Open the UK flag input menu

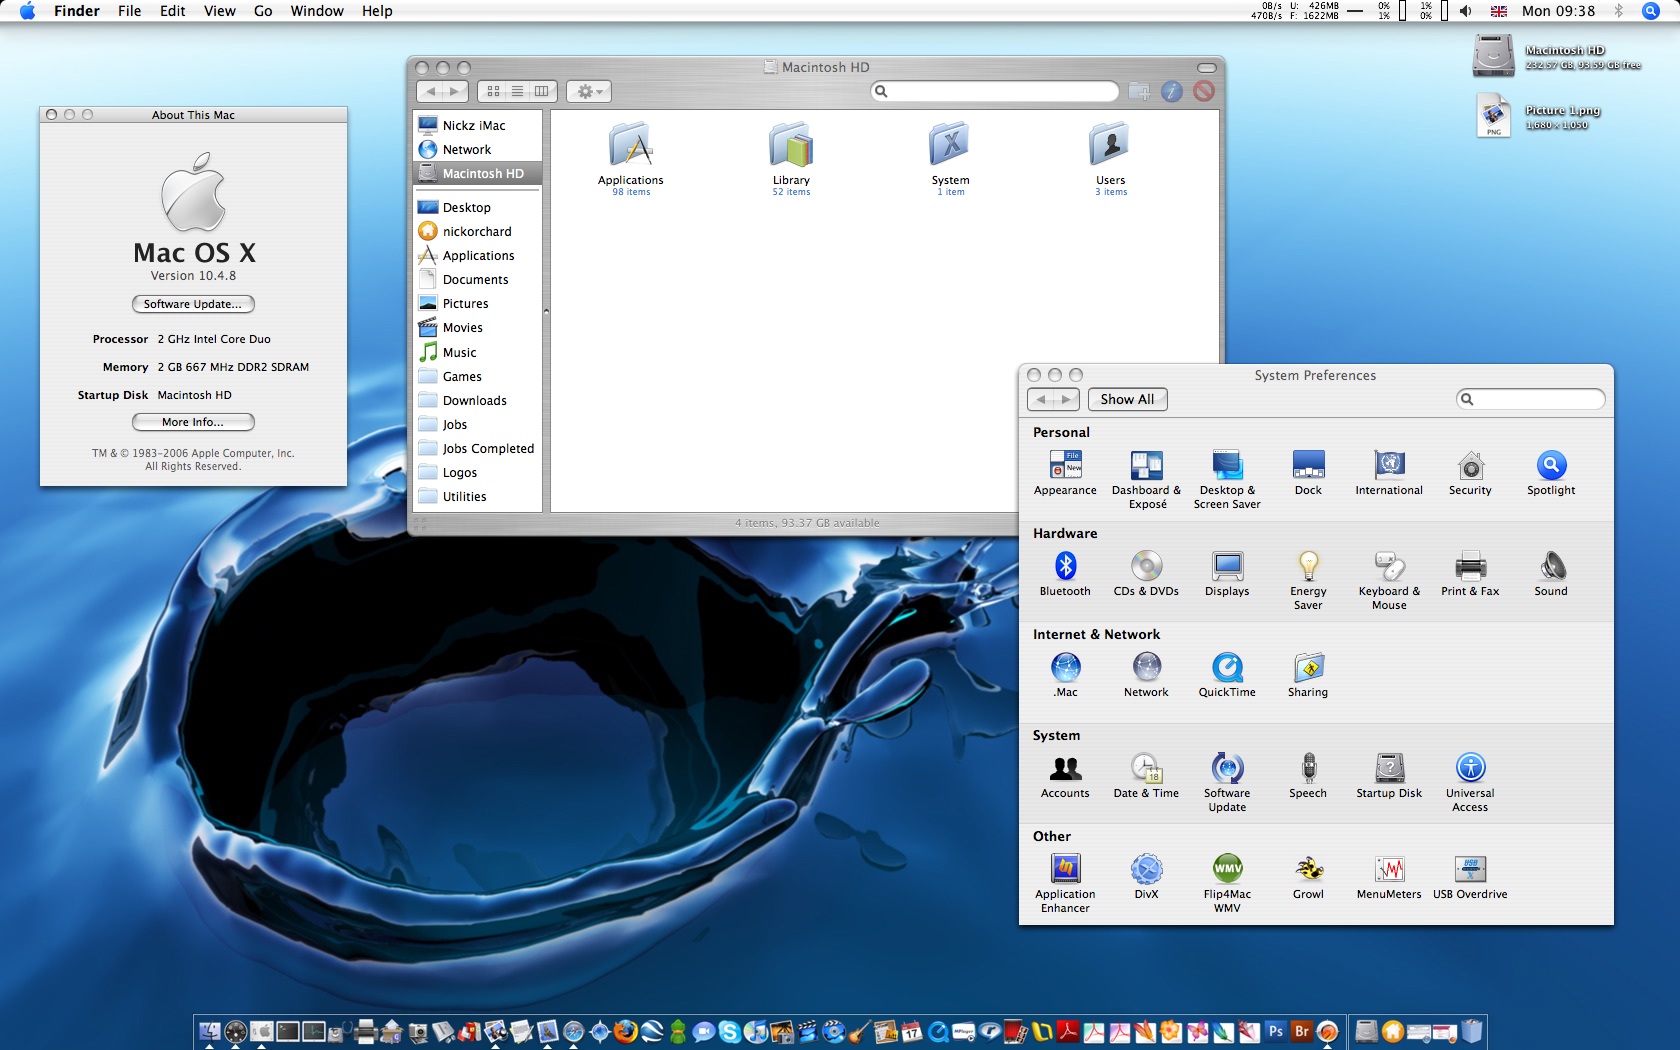1498,11
